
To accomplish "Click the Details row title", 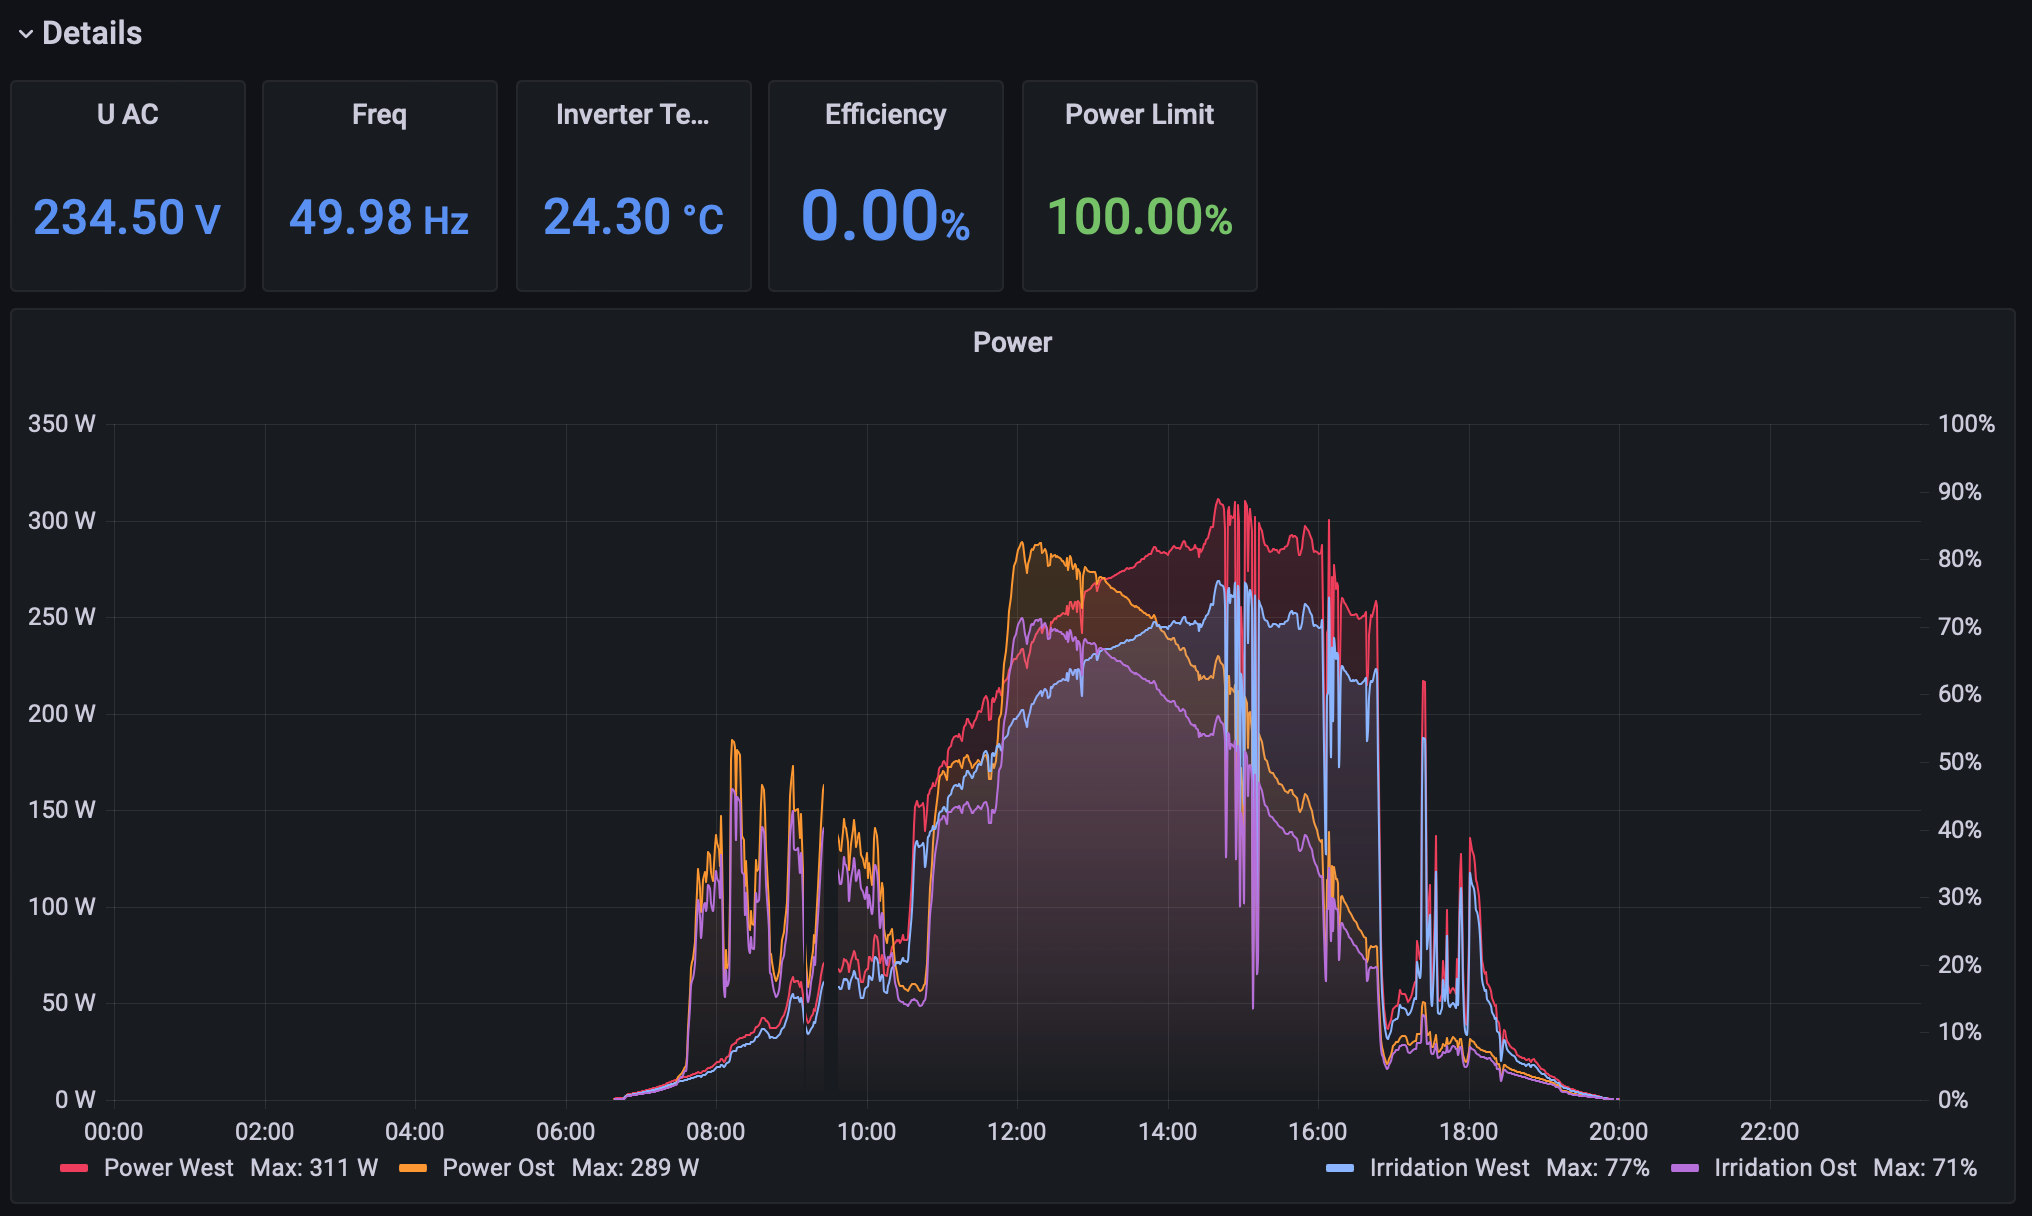I will pyautogui.click(x=92, y=34).
